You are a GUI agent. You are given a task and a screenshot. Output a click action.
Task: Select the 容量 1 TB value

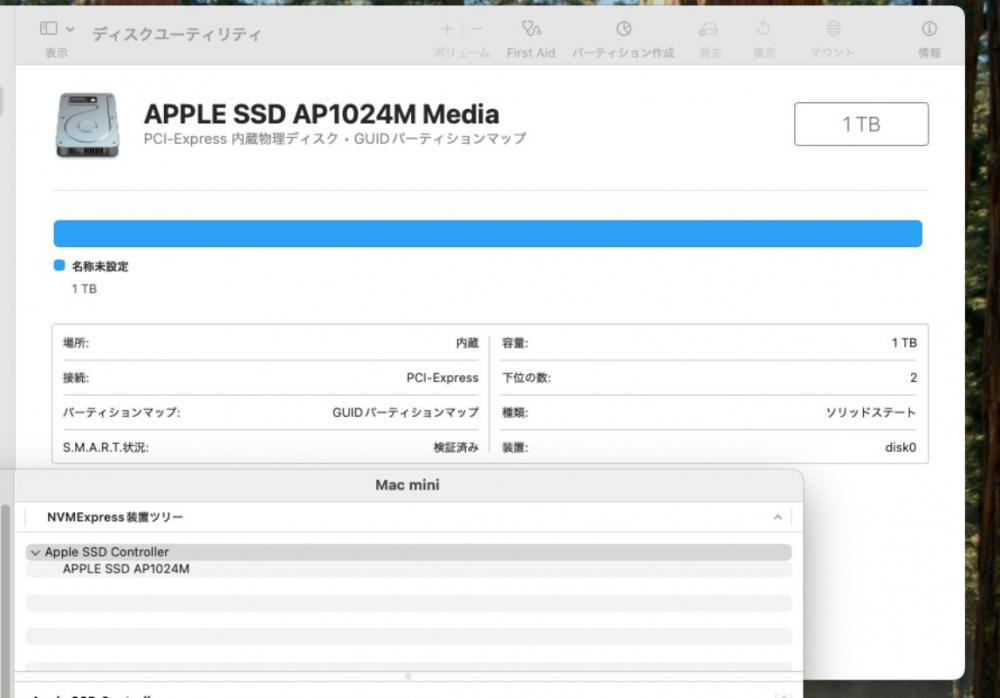[x=904, y=343]
